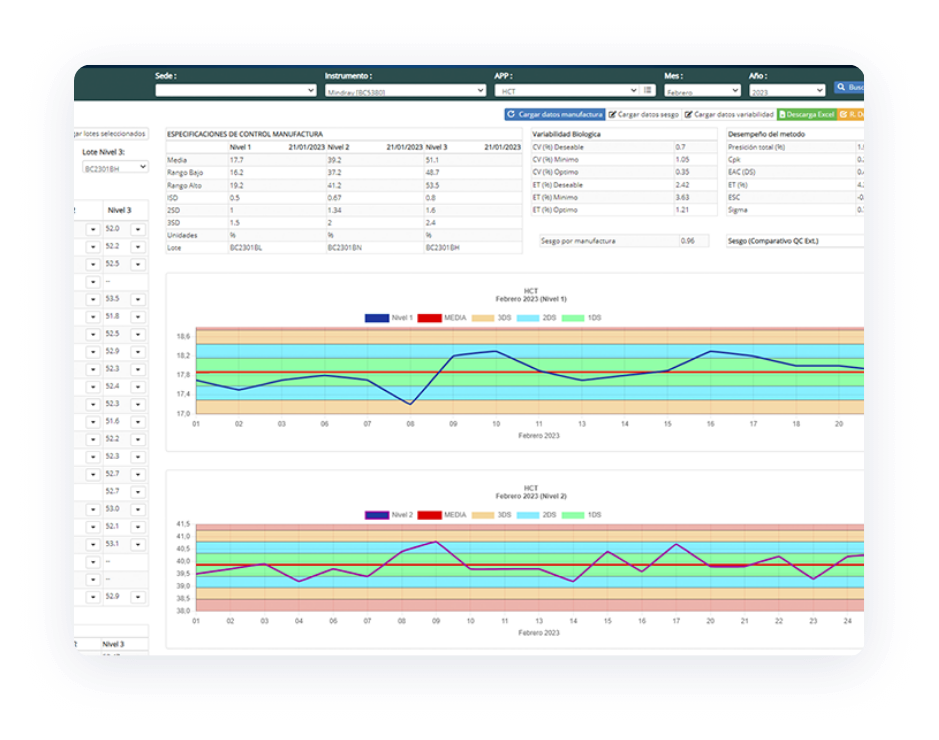This screenshot has width=939, height=740.
Task: Click the file icon on Descarga Excel
Action: 782,114
